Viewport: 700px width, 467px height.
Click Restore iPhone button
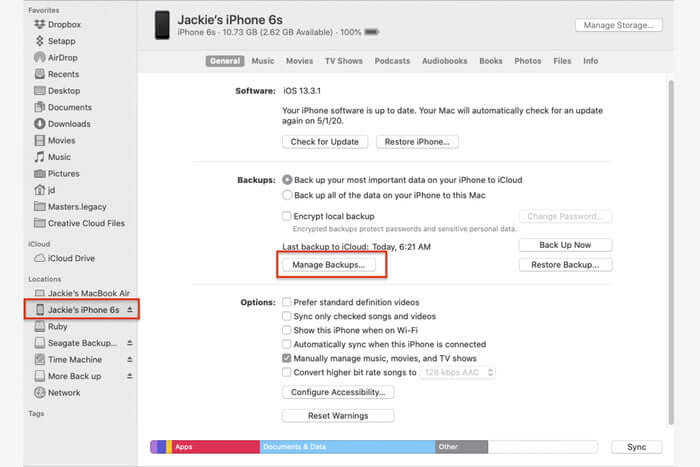[417, 142]
